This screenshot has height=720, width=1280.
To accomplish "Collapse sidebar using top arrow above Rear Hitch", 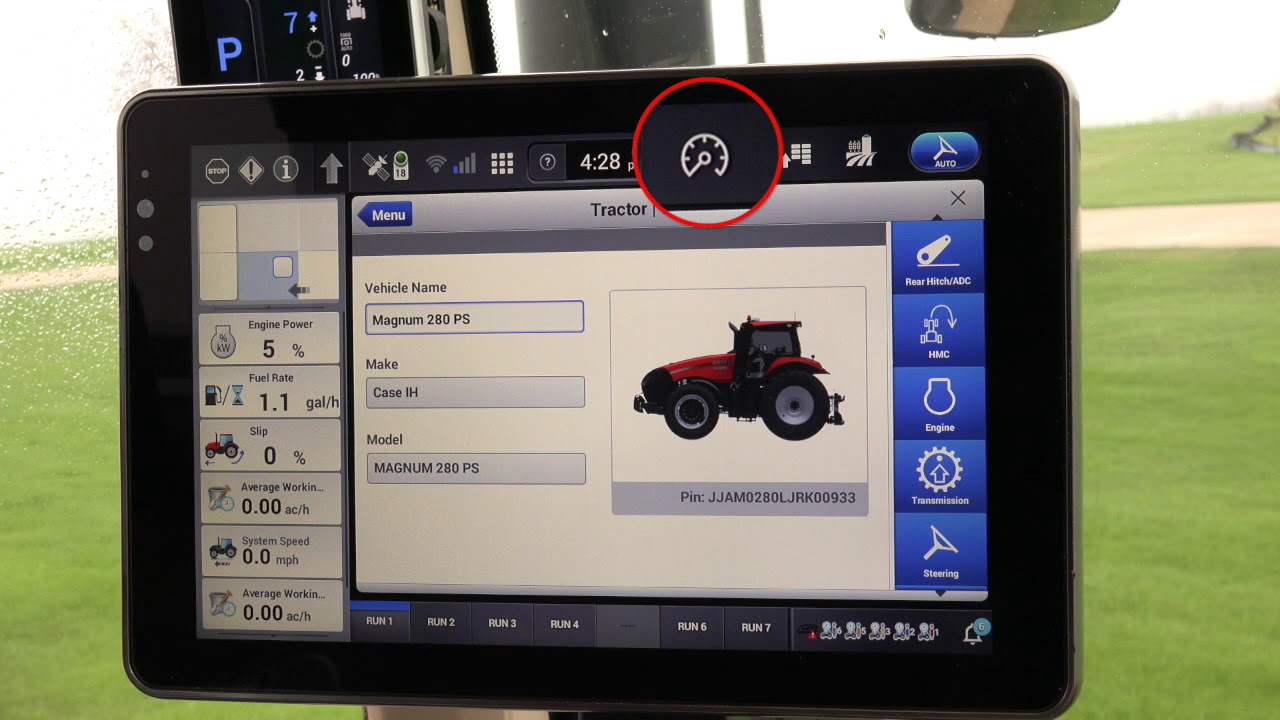I will click(937, 217).
